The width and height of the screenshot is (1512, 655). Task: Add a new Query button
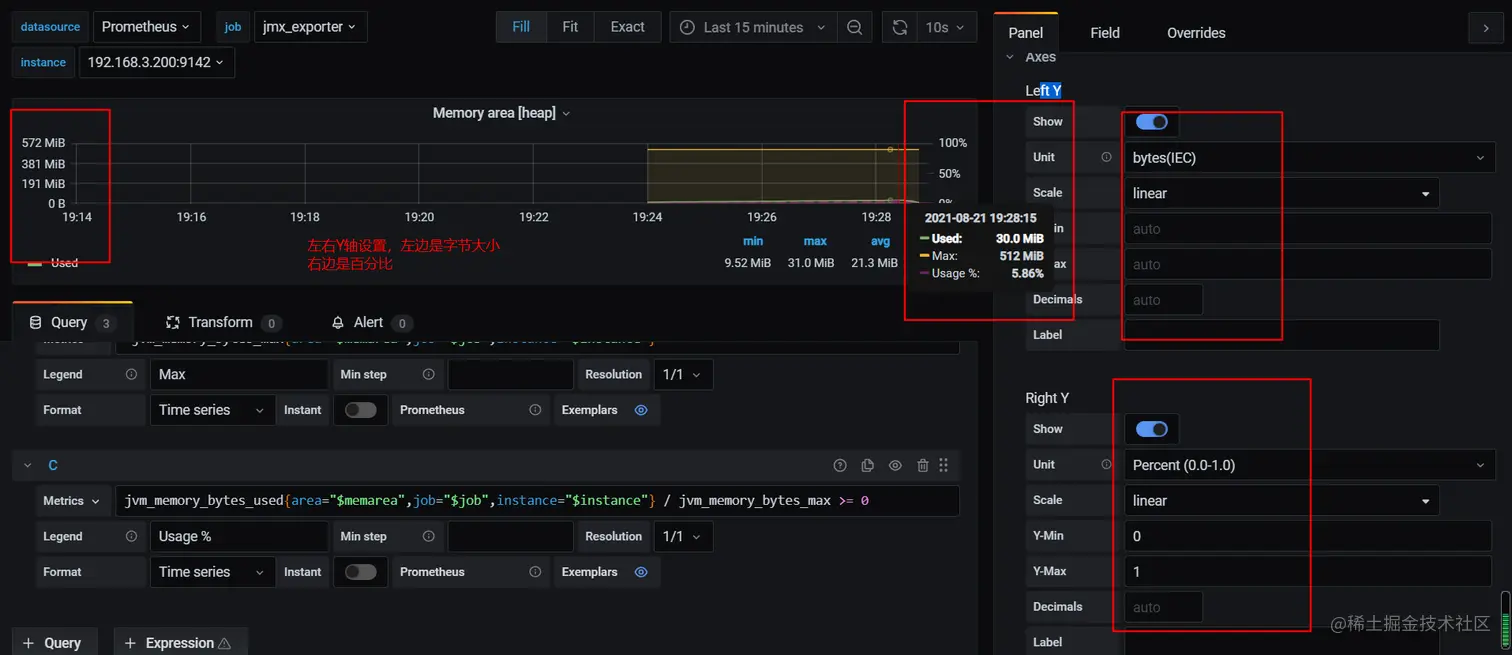54,642
